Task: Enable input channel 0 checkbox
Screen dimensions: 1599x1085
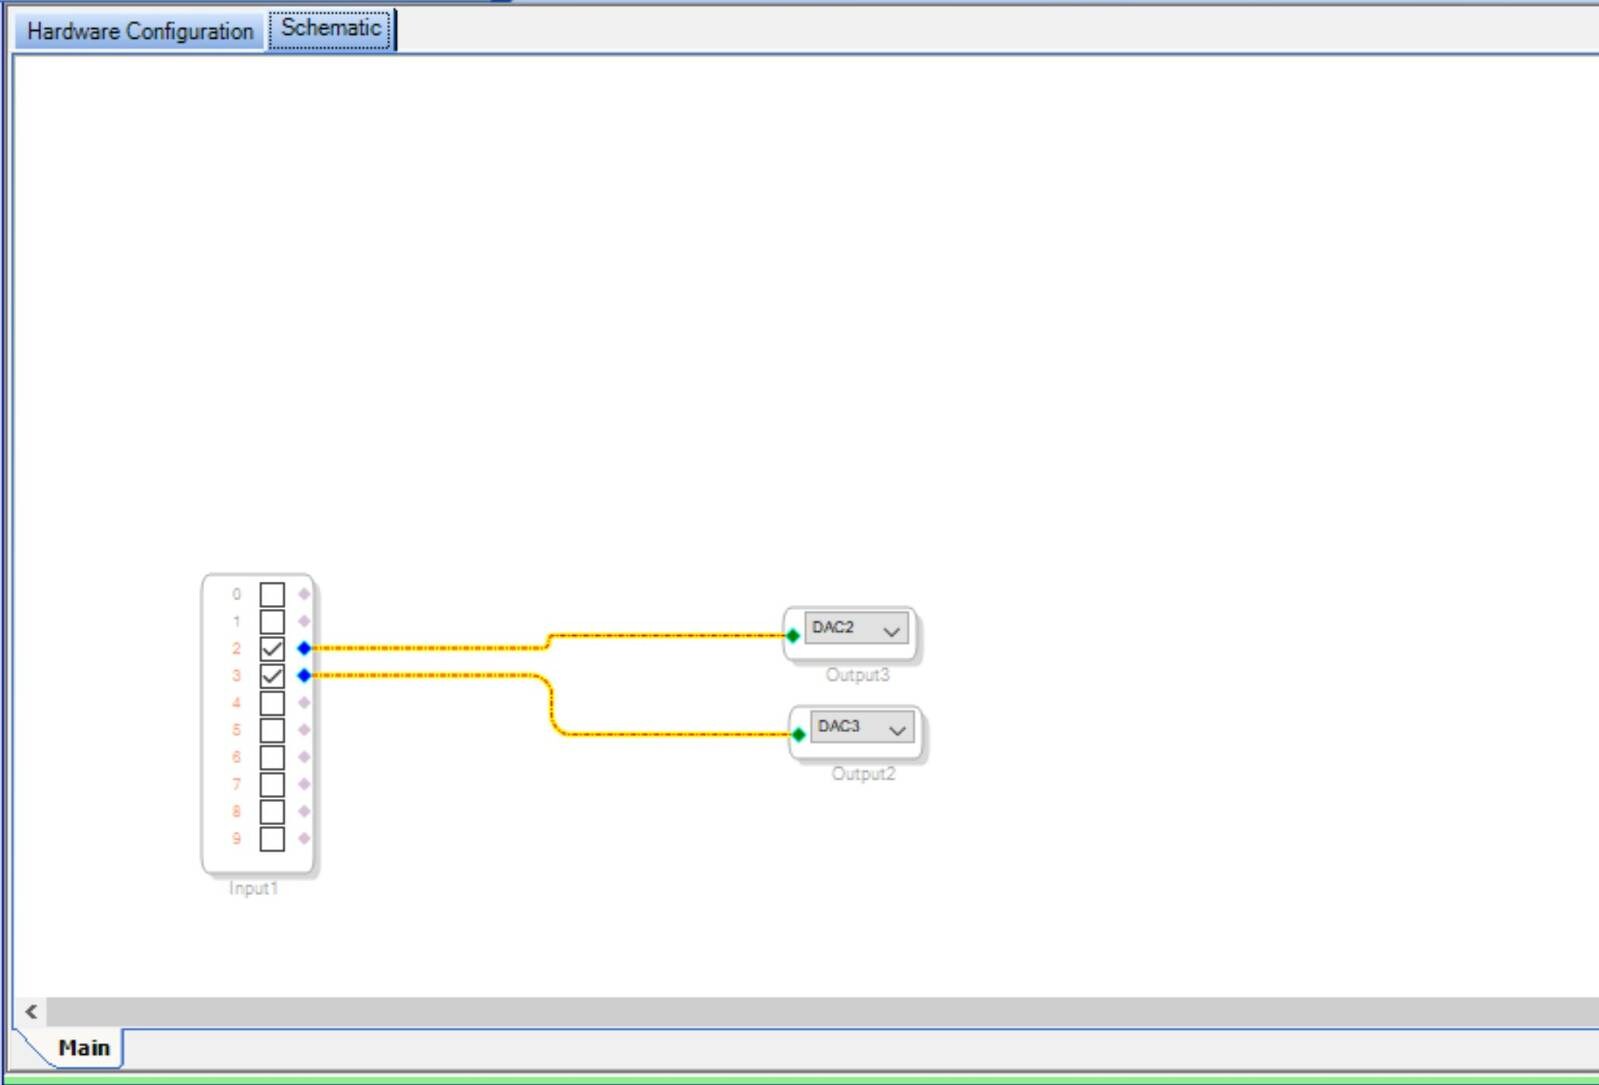Action: click(x=272, y=595)
